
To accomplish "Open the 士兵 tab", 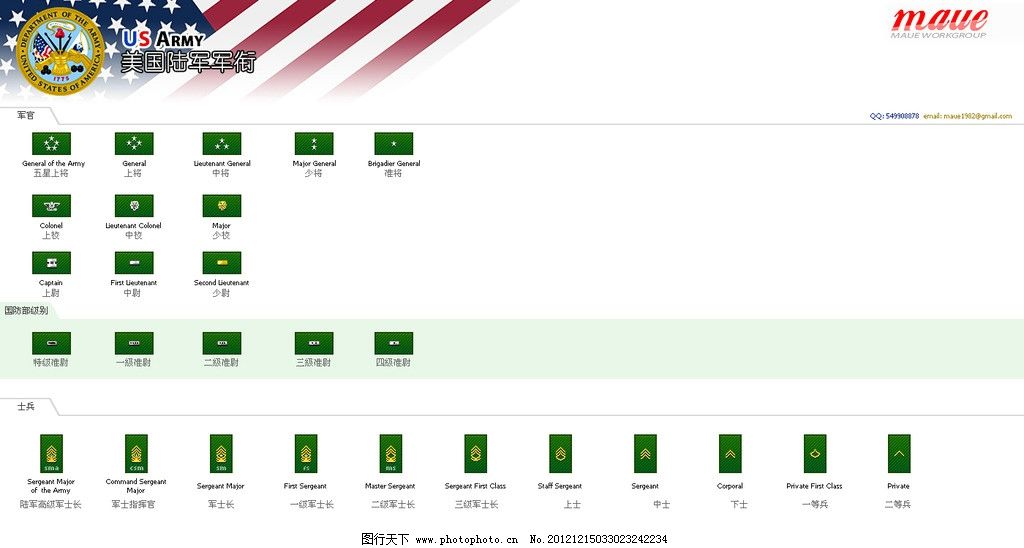I will [x=26, y=406].
